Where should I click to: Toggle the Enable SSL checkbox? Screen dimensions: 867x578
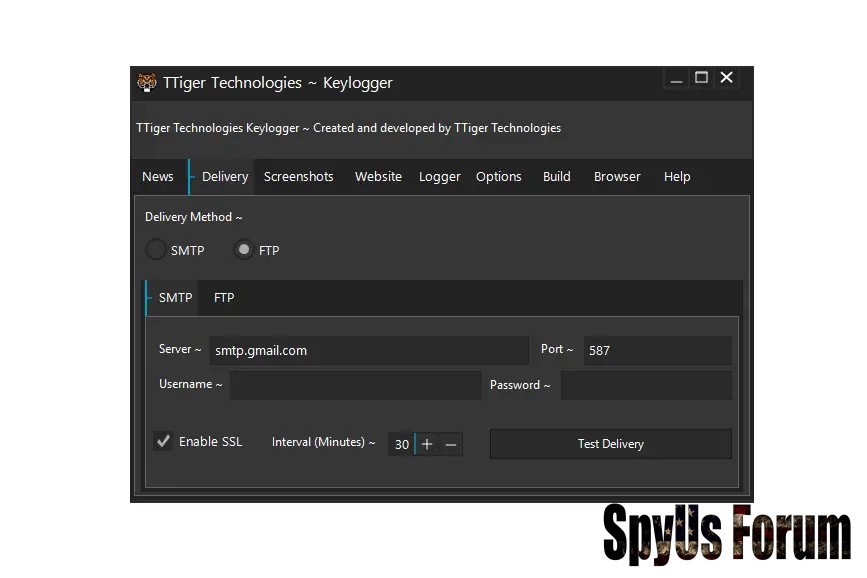tap(163, 441)
